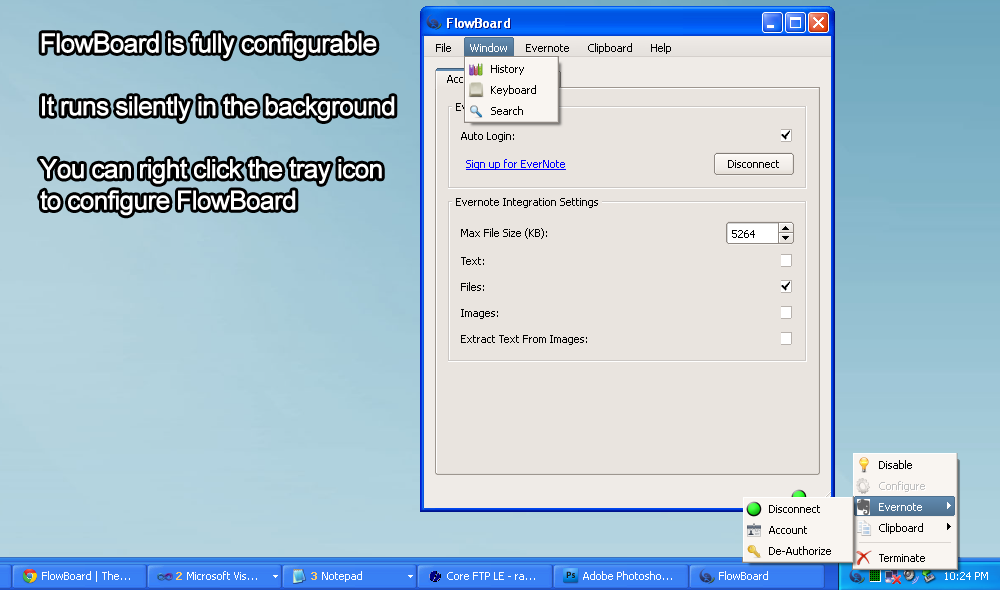Open Microsoft Visual taskbar group dropdown arrow
Viewport: 1000px width, 590px height.
pyautogui.click(x=275, y=577)
